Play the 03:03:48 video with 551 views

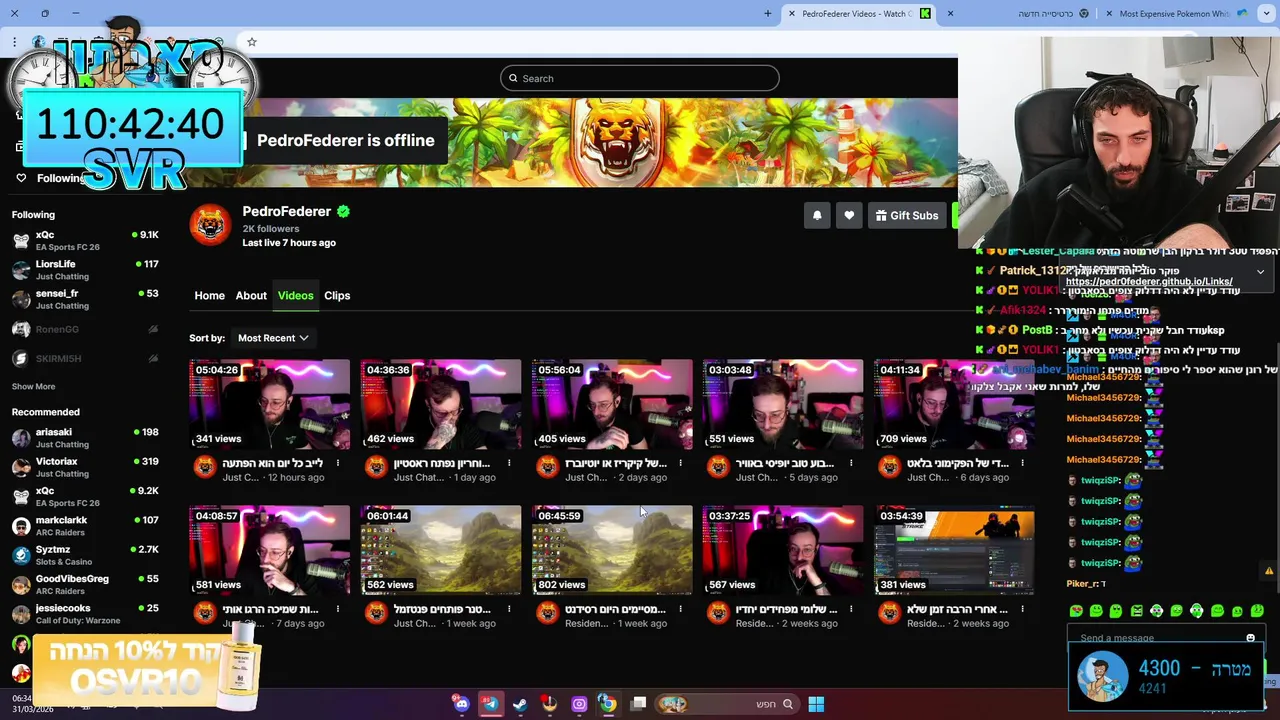(783, 404)
